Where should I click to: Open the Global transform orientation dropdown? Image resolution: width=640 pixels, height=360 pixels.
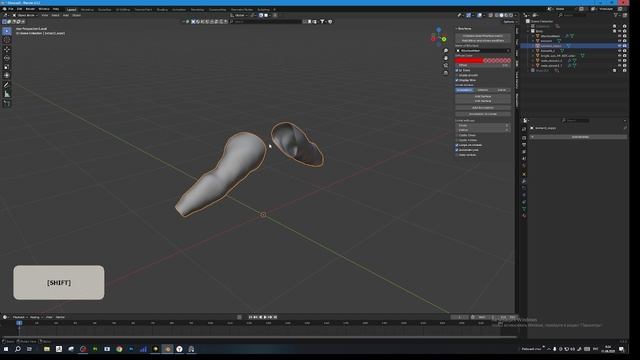click(x=239, y=15)
